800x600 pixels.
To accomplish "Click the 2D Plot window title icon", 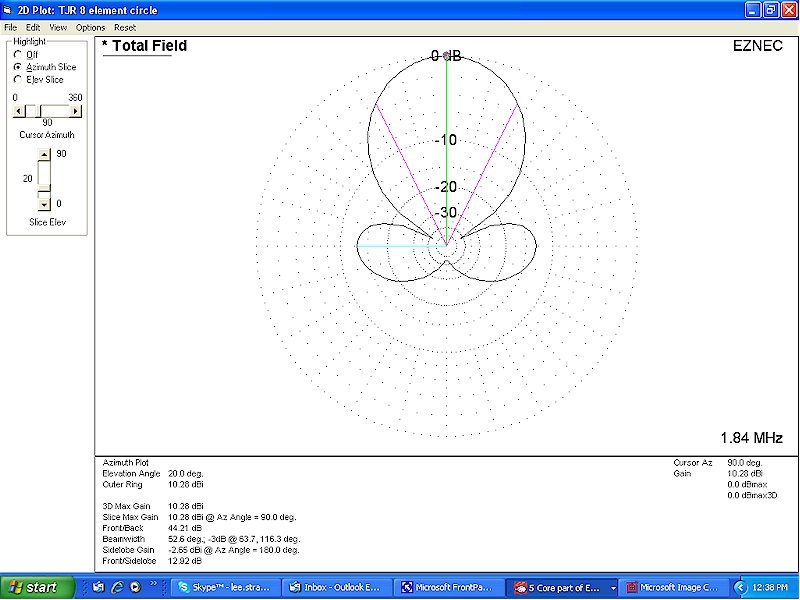I will 9,10.
